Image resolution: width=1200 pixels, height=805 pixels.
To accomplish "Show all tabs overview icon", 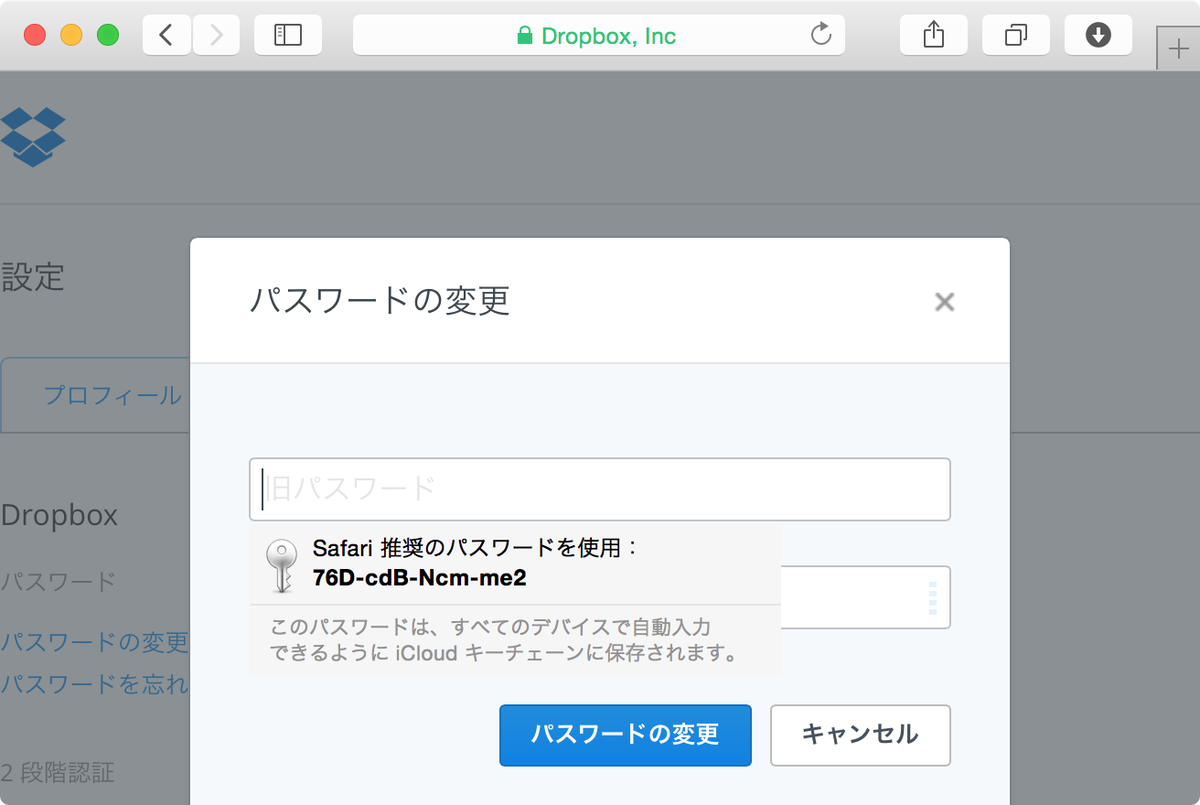I will [x=1016, y=36].
